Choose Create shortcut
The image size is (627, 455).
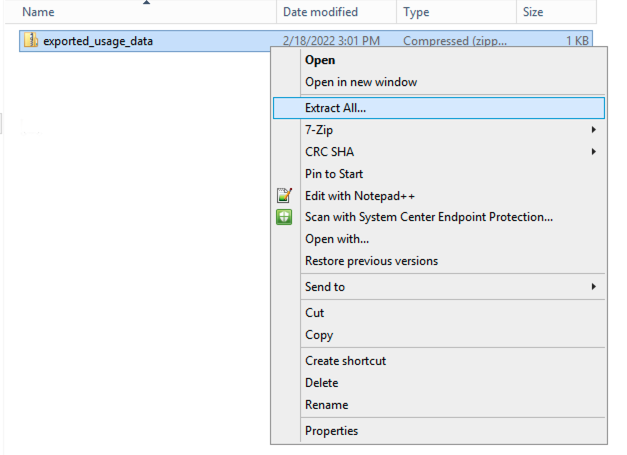[x=345, y=361]
